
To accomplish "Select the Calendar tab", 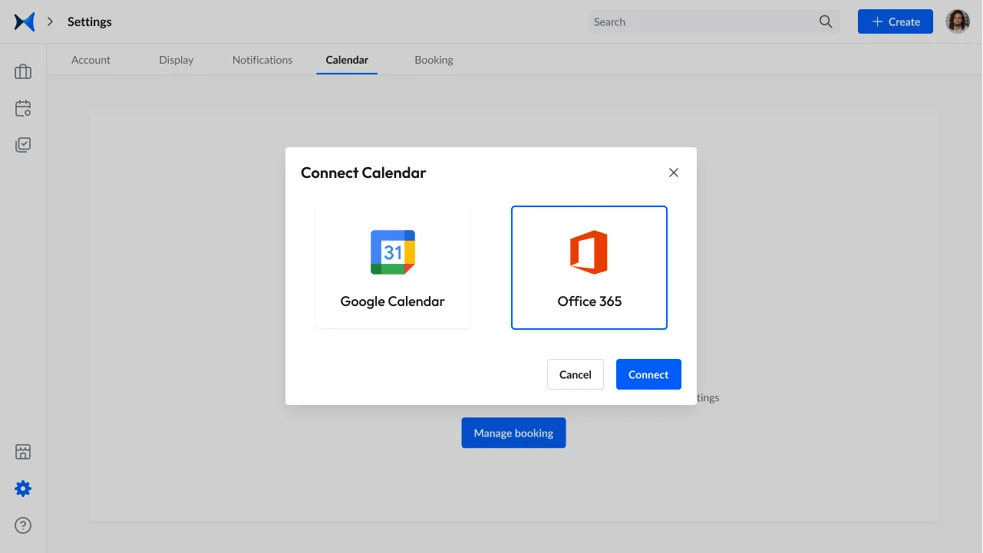I will pyautogui.click(x=347, y=60).
